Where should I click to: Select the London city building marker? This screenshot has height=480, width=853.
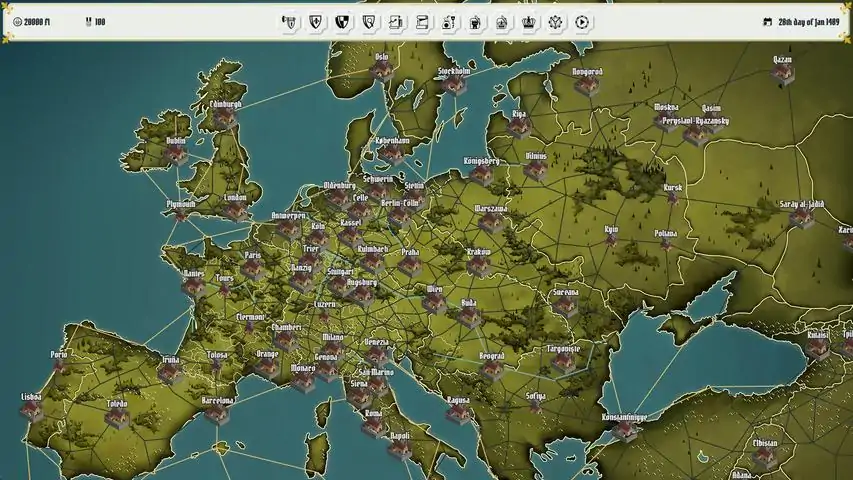236,211
